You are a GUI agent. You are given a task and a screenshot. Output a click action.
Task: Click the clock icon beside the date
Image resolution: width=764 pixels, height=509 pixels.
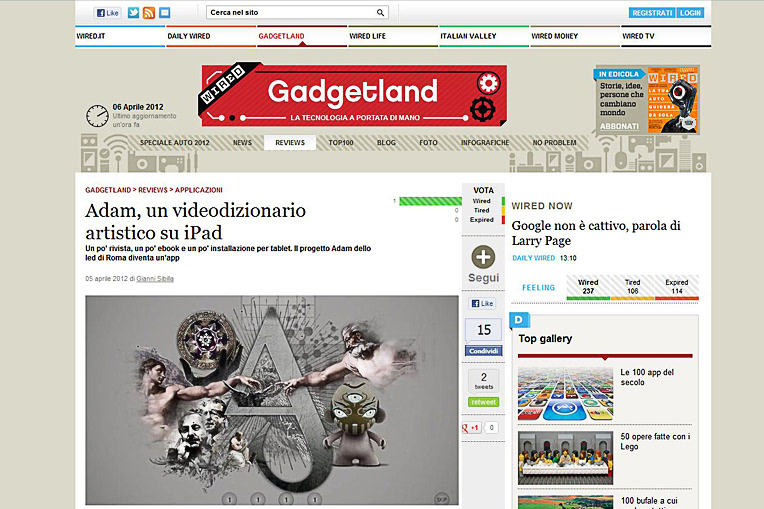[x=97, y=116]
